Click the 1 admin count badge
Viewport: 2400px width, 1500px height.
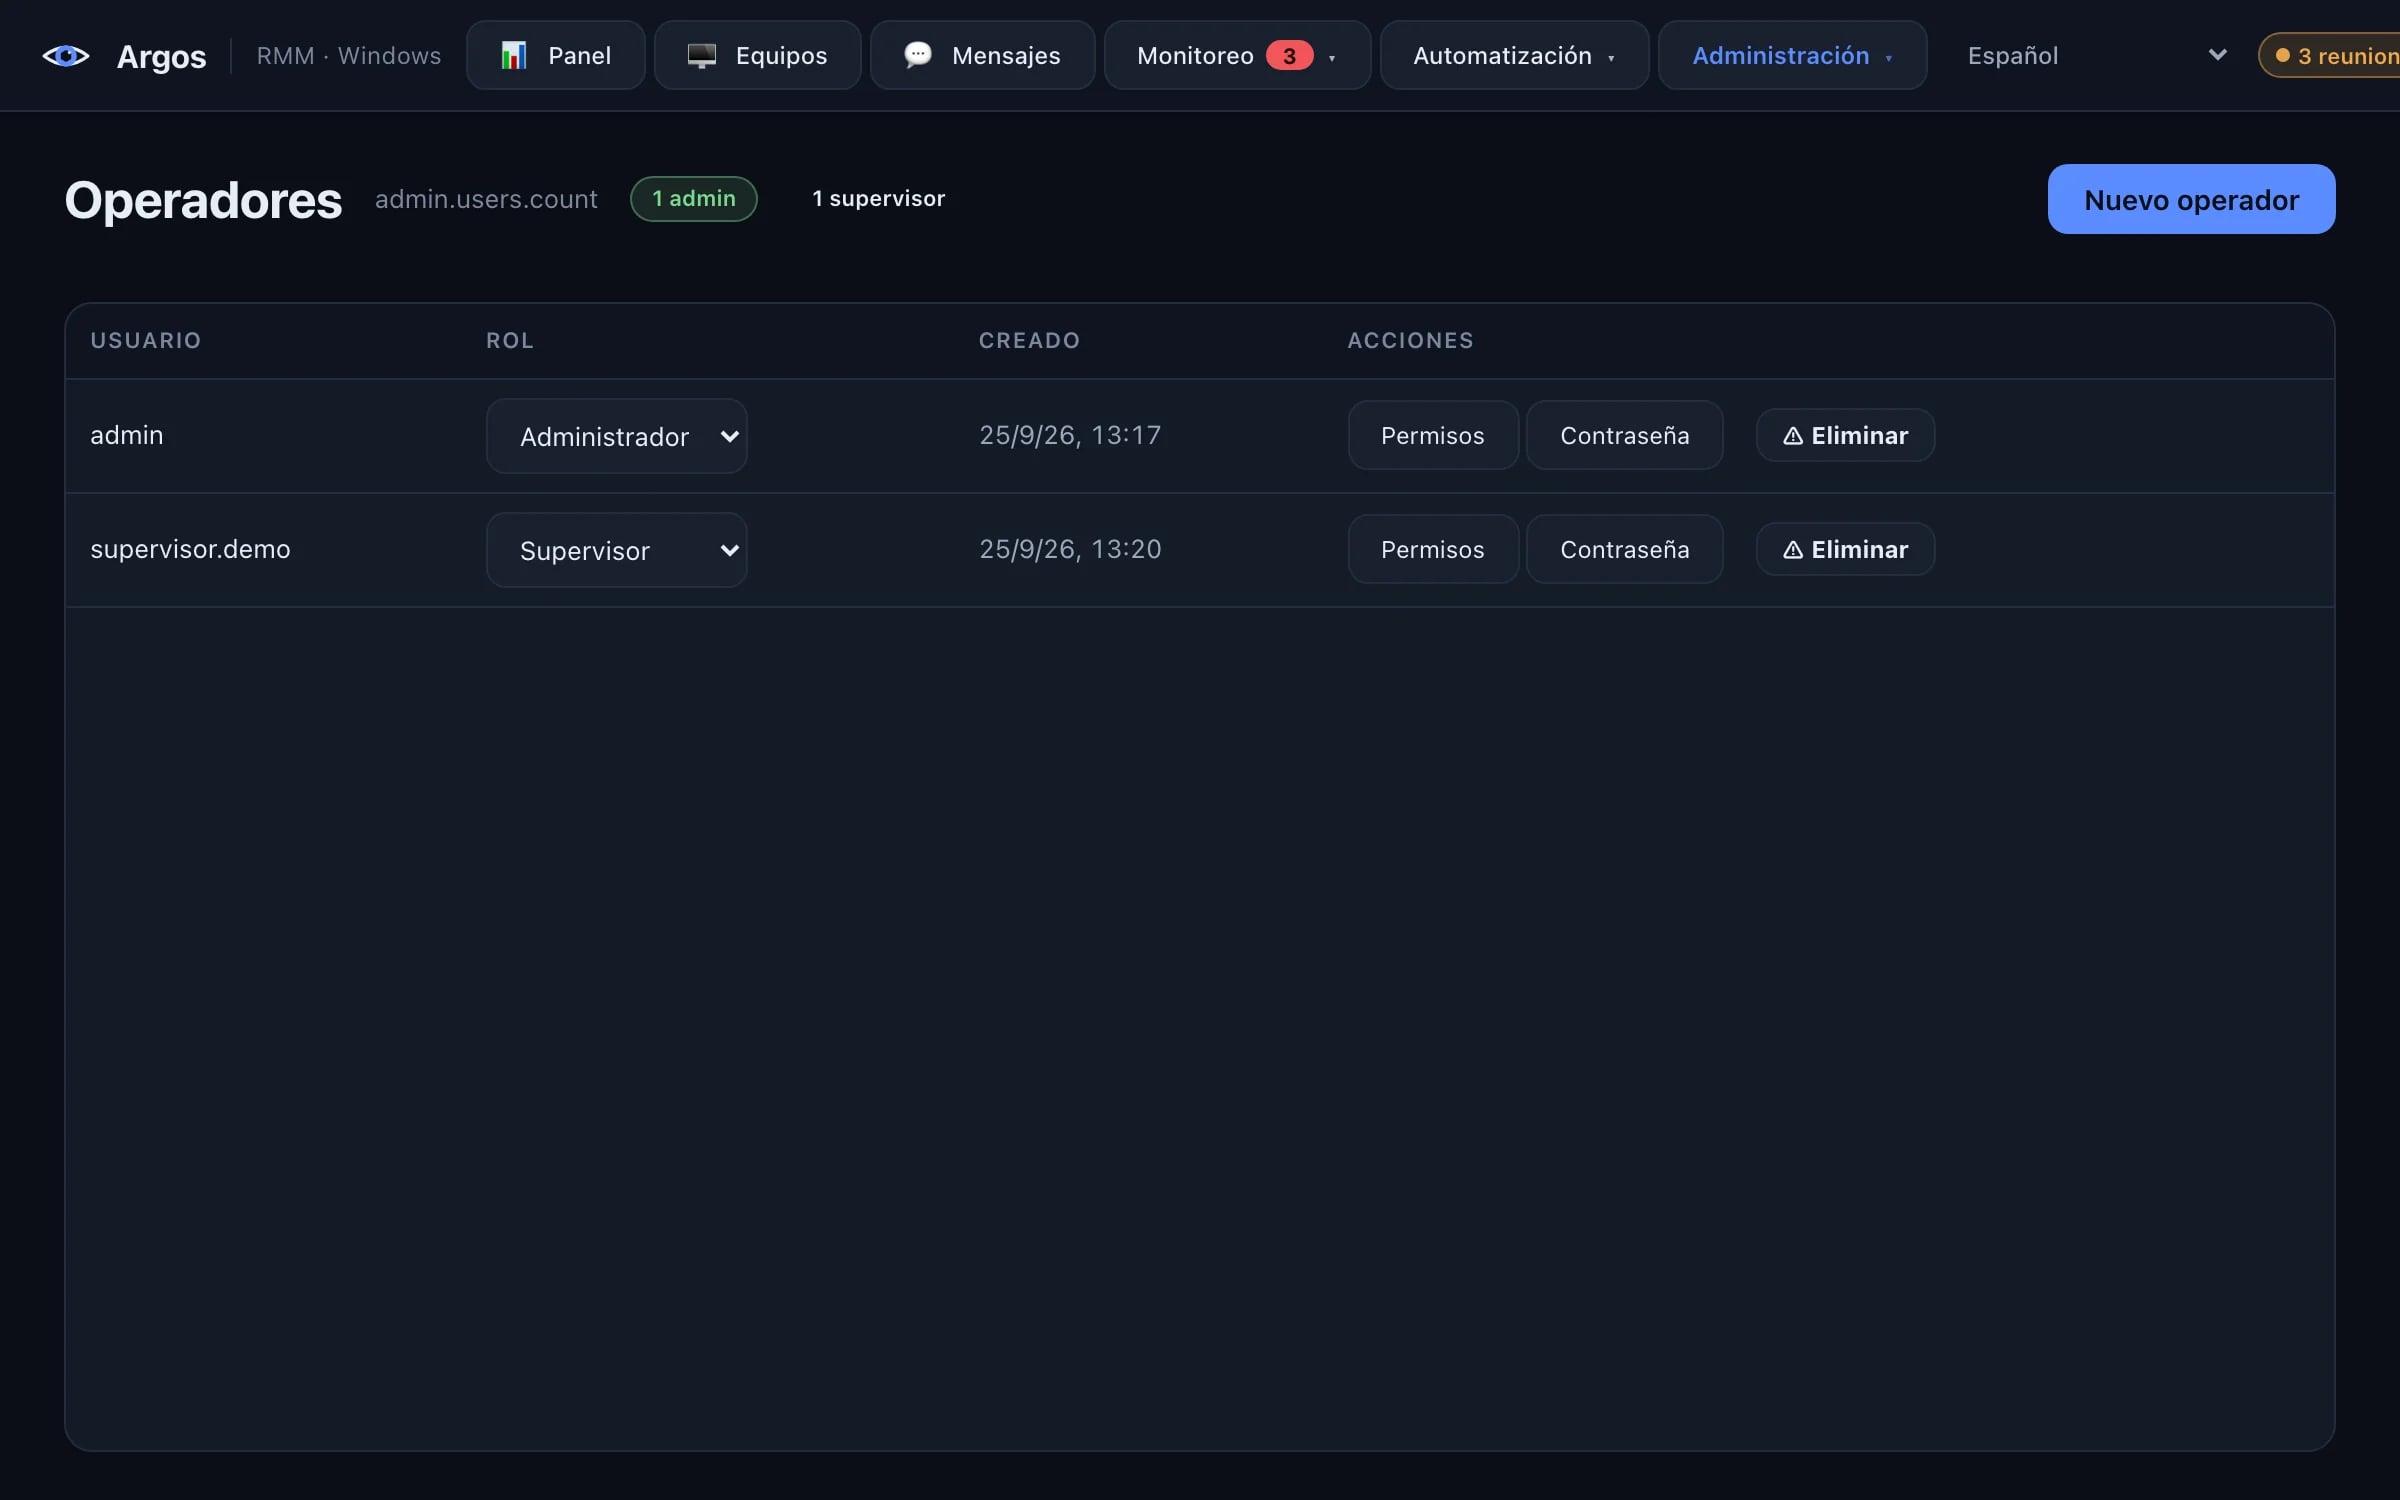click(694, 199)
